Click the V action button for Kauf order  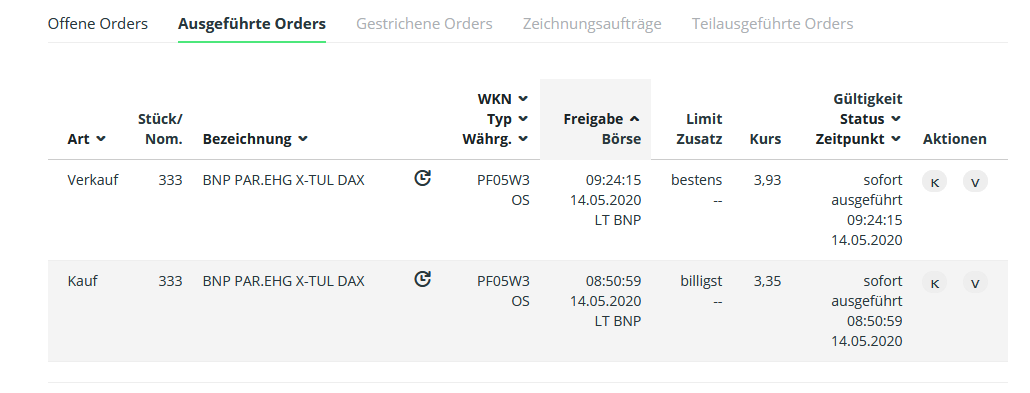tap(975, 283)
